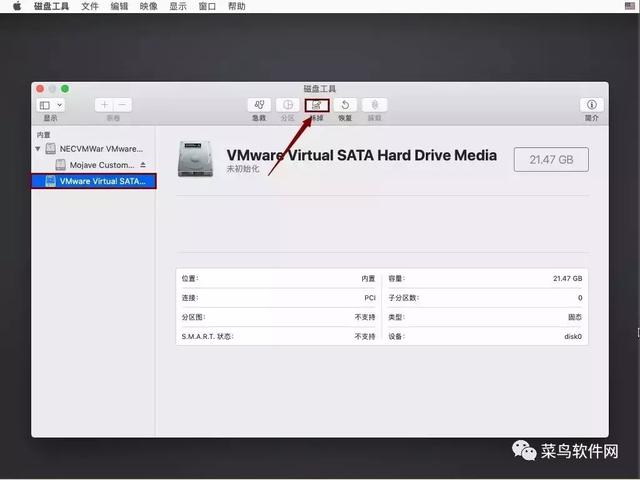Click the Erase (抹掉) toolbar icon
The width and height of the screenshot is (640, 480).
pos(317,105)
